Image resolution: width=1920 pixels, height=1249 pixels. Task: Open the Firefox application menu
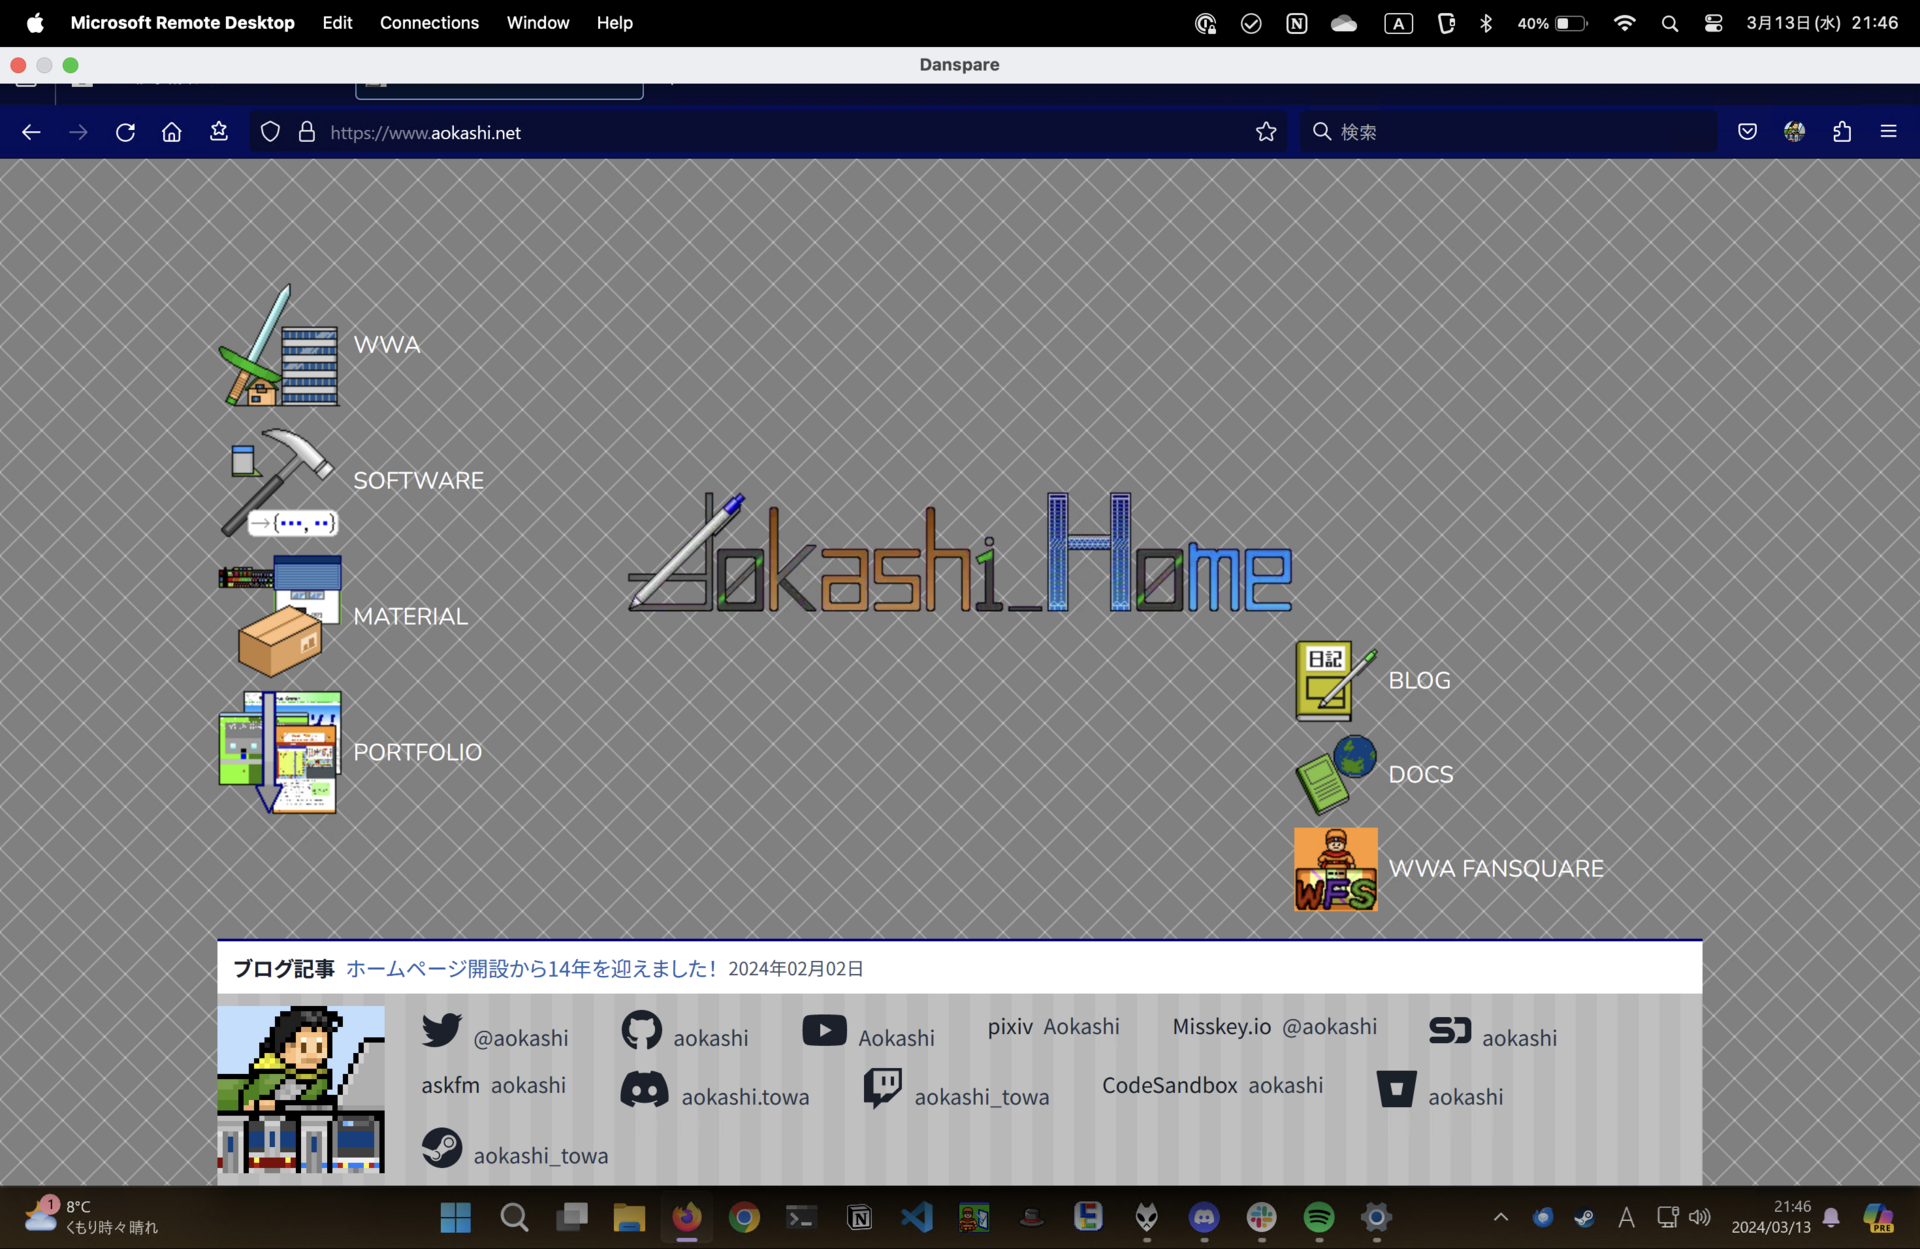(1888, 131)
